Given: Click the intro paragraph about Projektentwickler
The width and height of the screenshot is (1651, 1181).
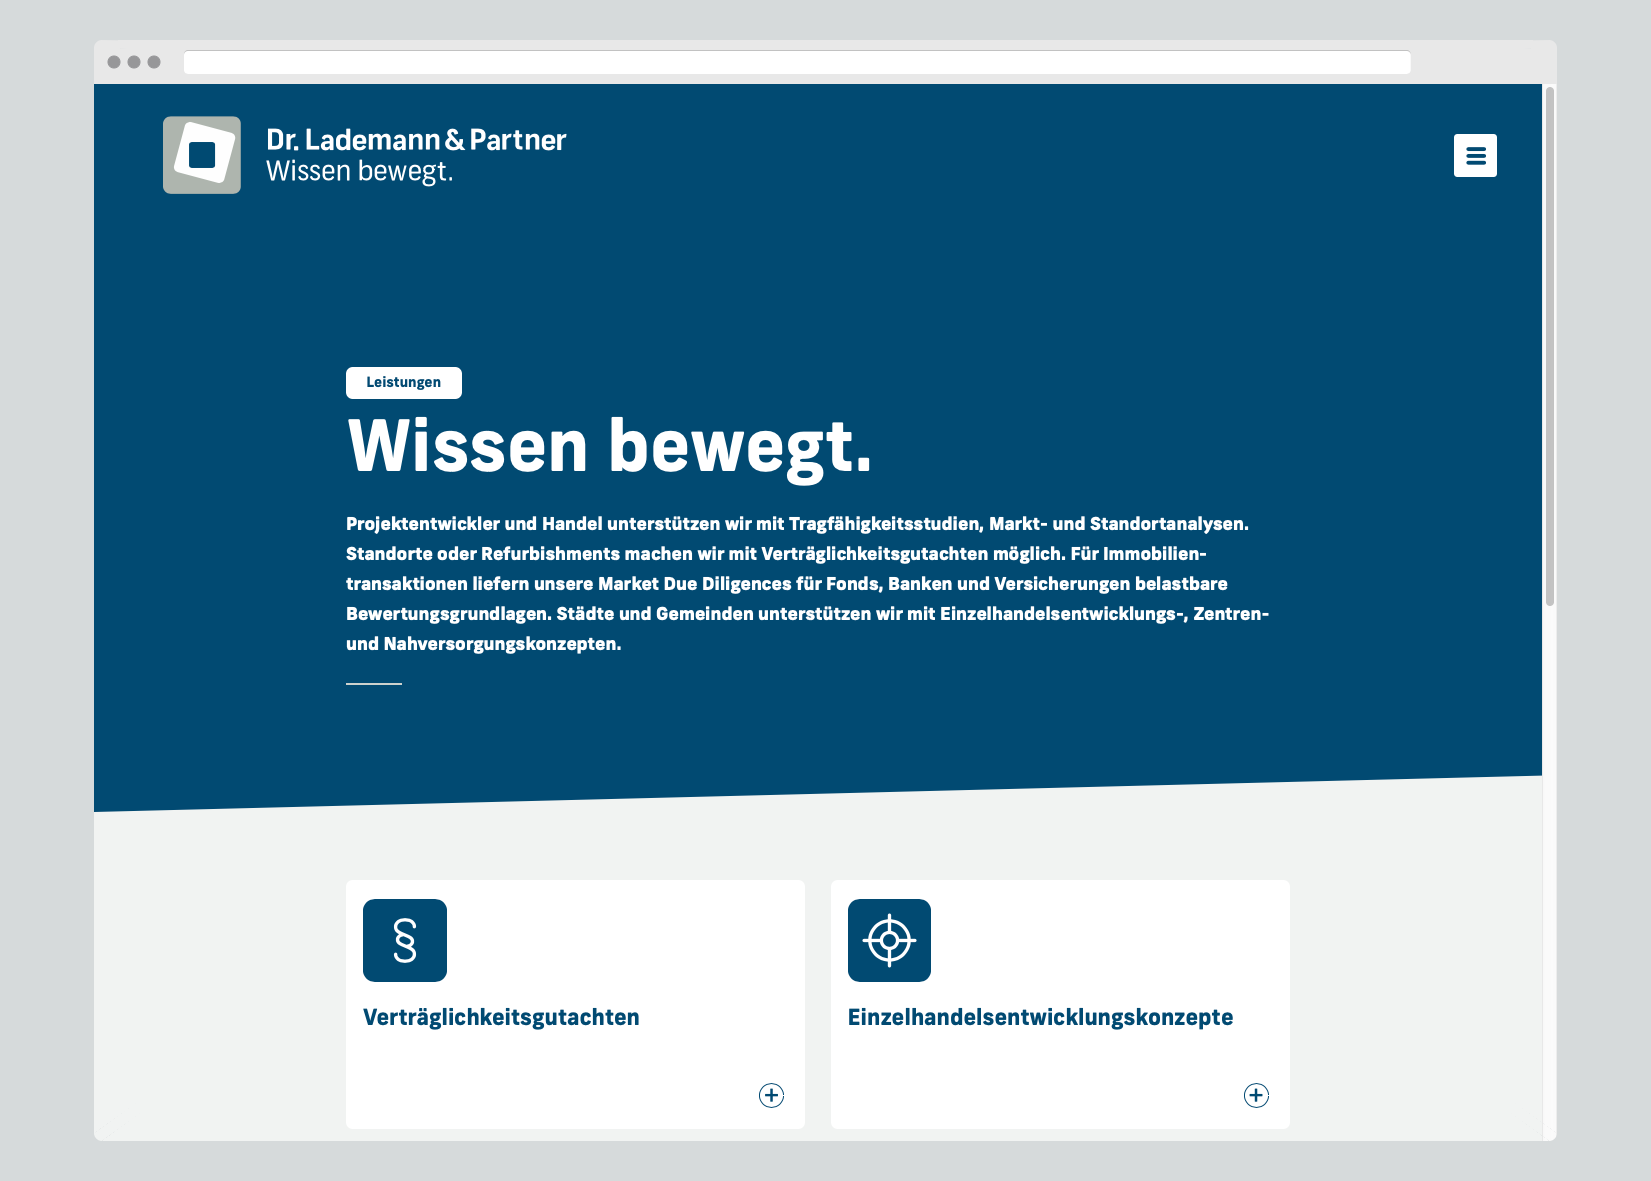Looking at the screenshot, I should tap(806, 584).
